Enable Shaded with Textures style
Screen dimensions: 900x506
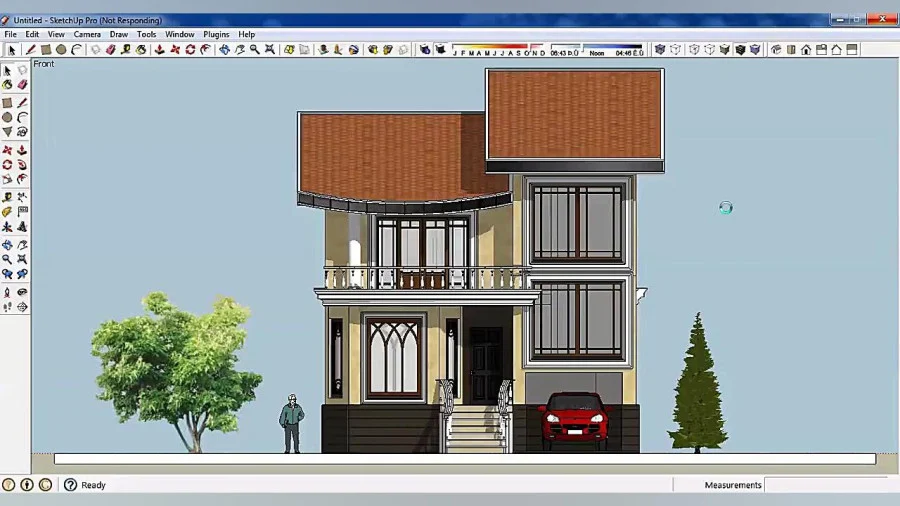[x=740, y=50]
